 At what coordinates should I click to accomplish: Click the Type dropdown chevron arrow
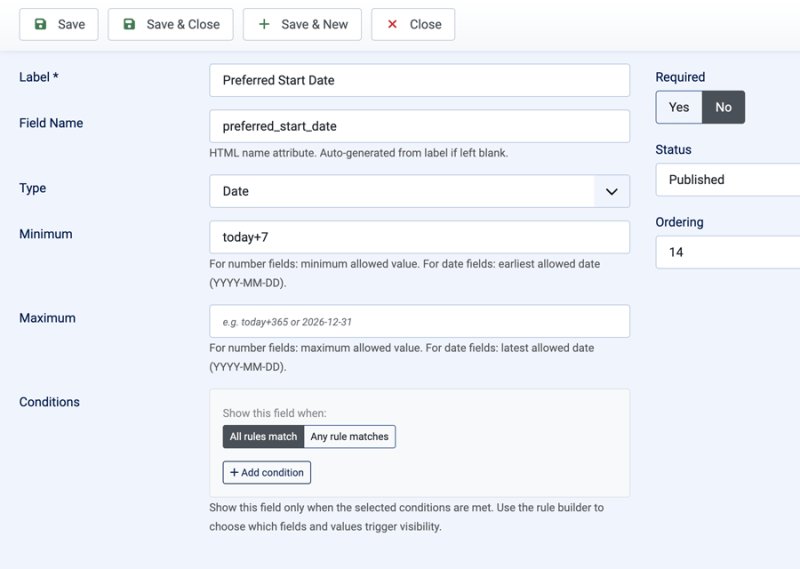click(612, 191)
